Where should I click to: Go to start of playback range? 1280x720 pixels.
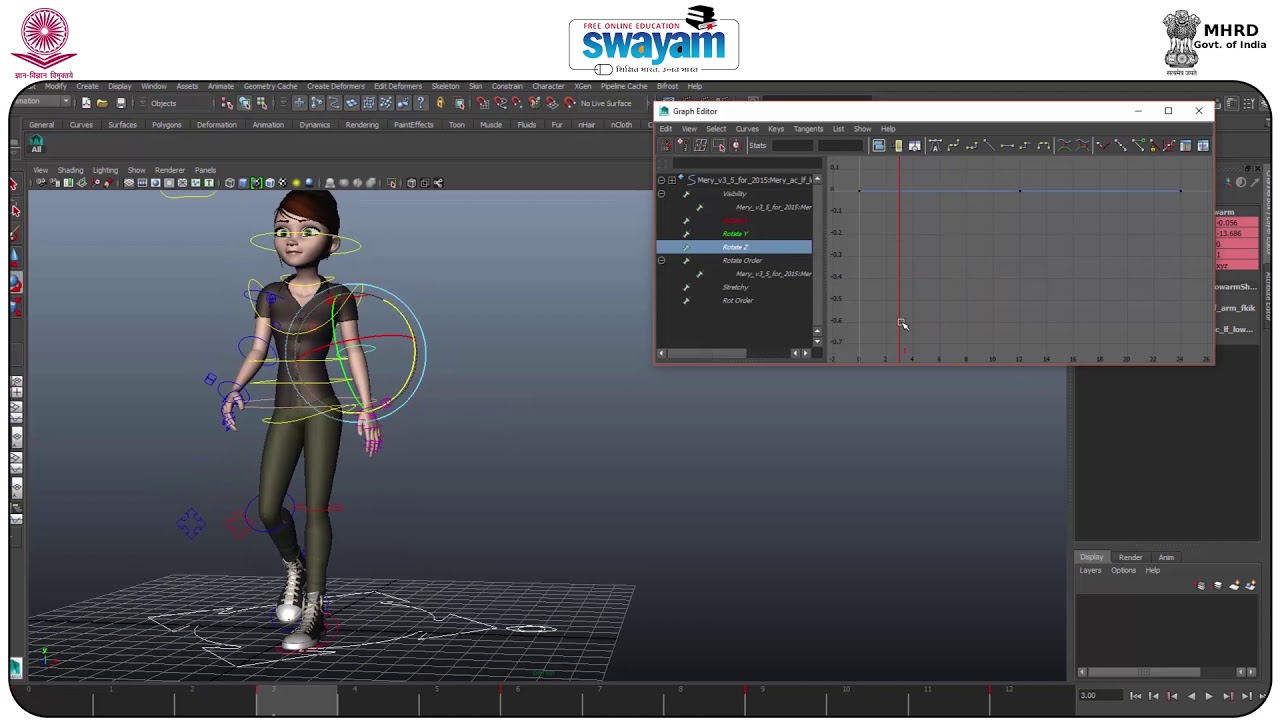(1135, 696)
